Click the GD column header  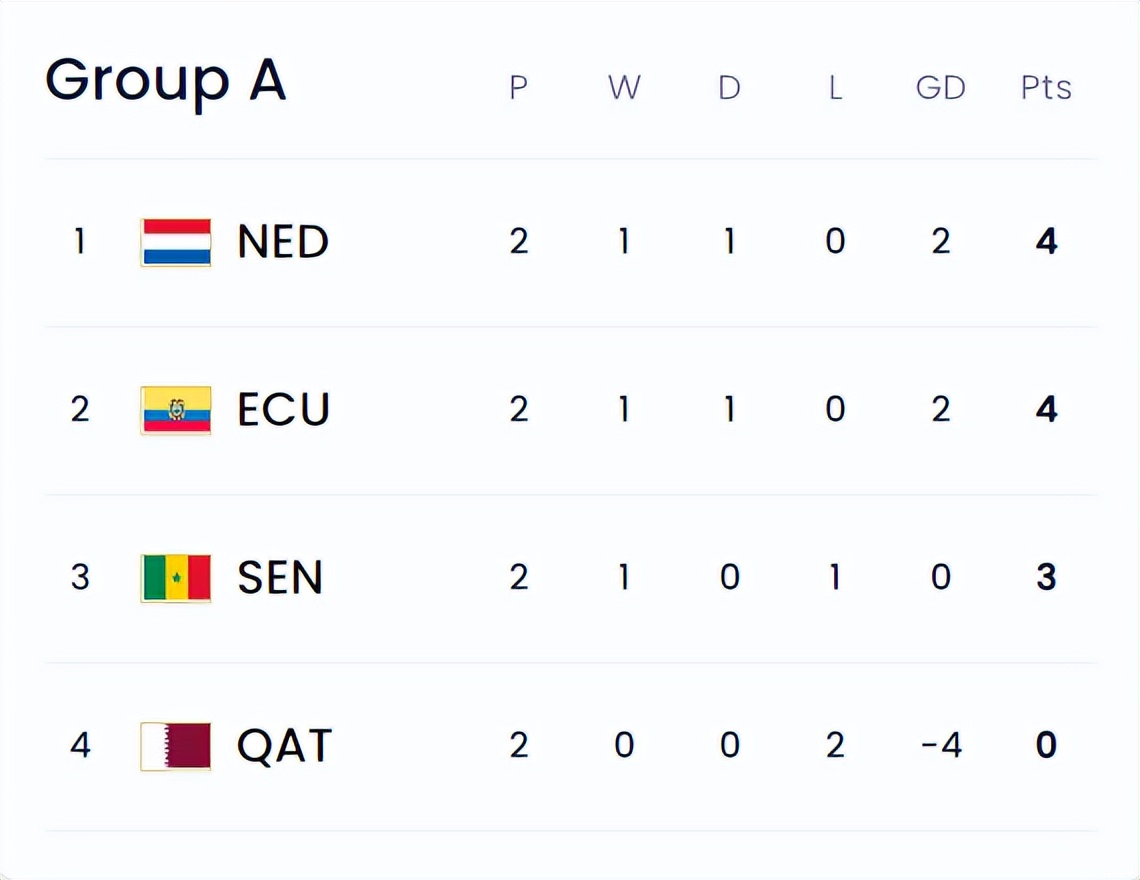coord(940,88)
